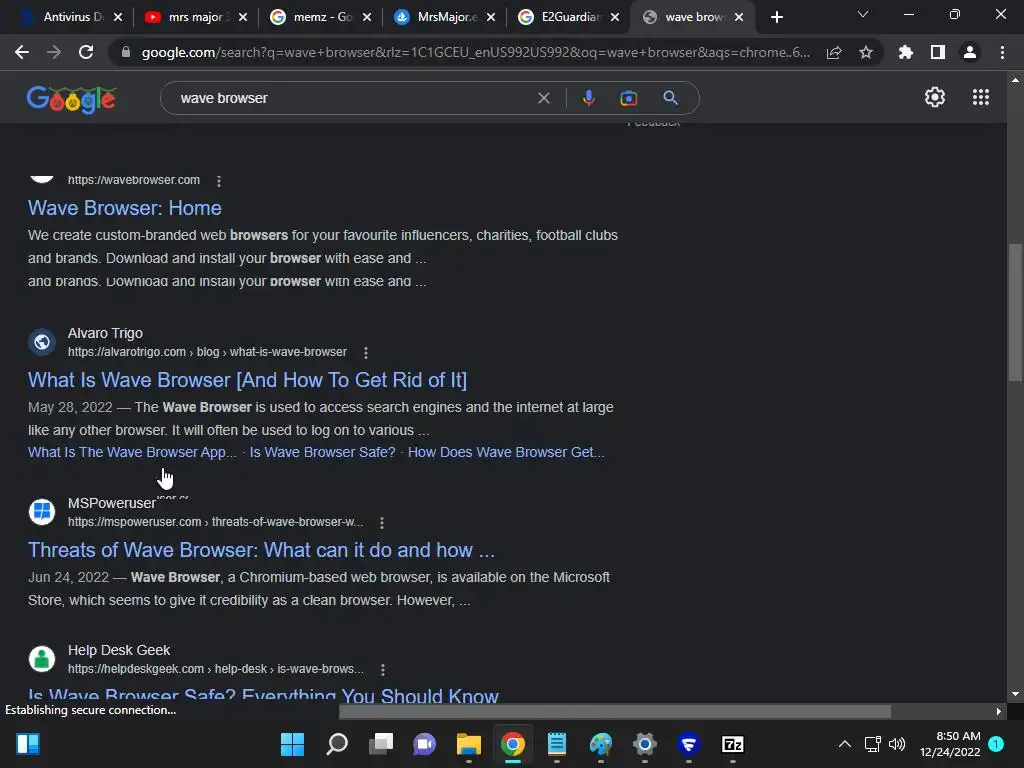Open options for wavebrowser.com result
Image resolution: width=1024 pixels, height=768 pixels.
[219, 181]
